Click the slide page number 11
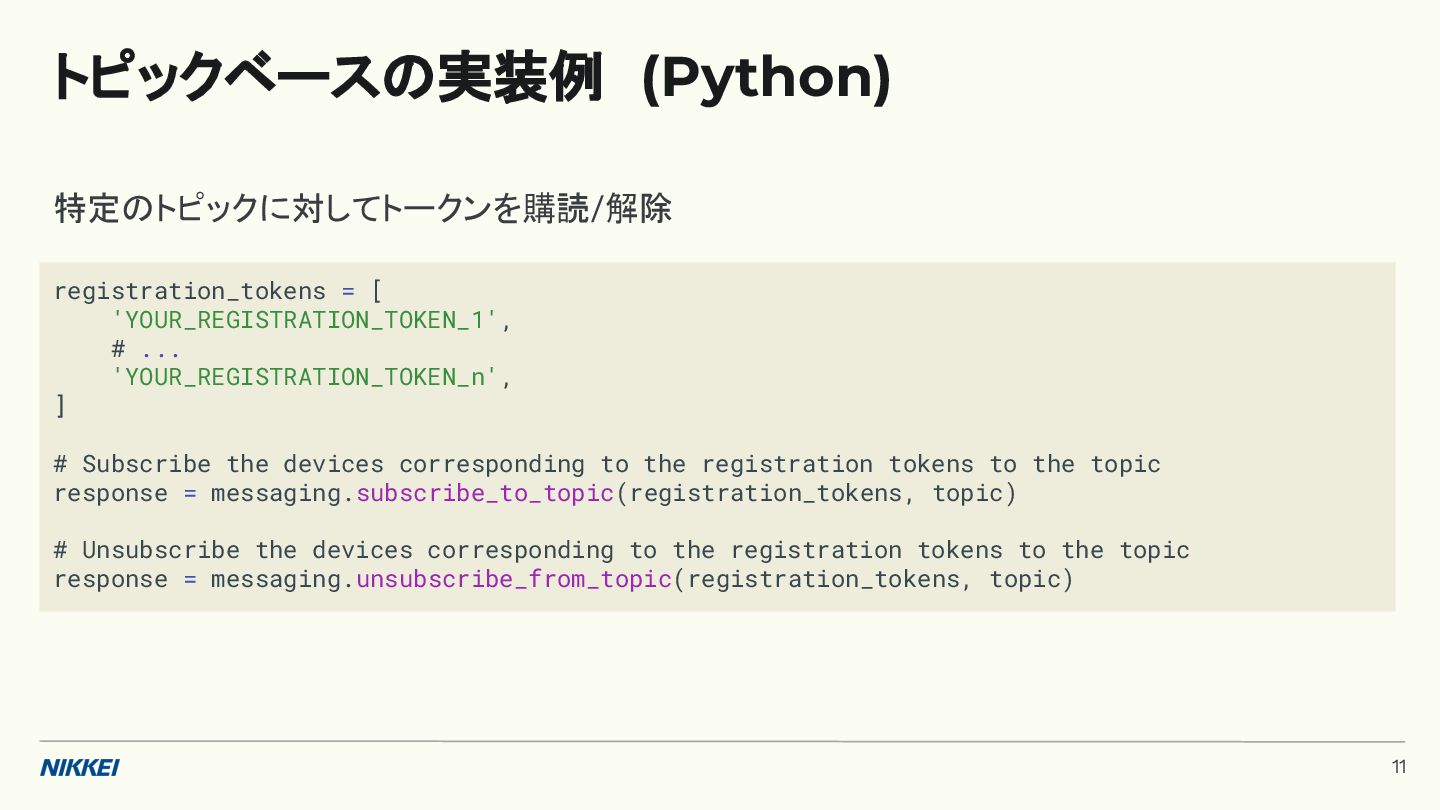 coord(1398,767)
